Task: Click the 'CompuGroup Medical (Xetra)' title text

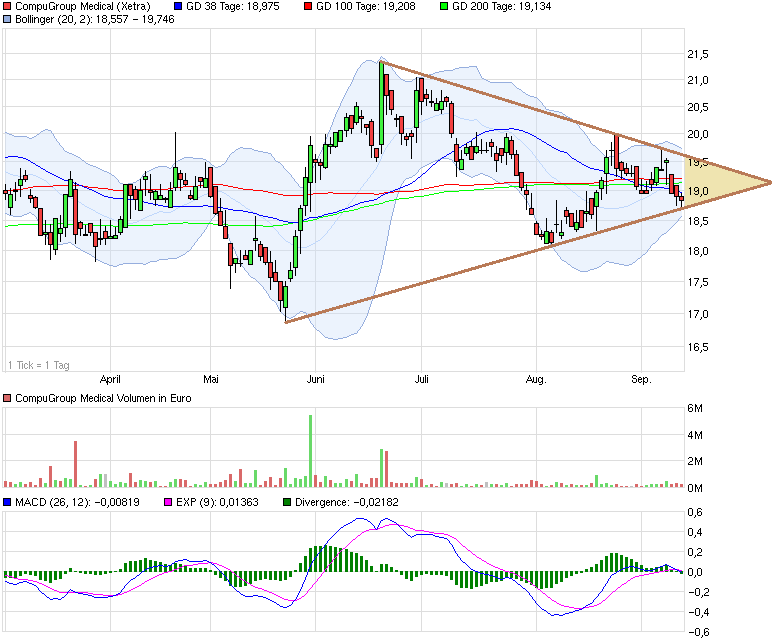Action: (x=83, y=6)
